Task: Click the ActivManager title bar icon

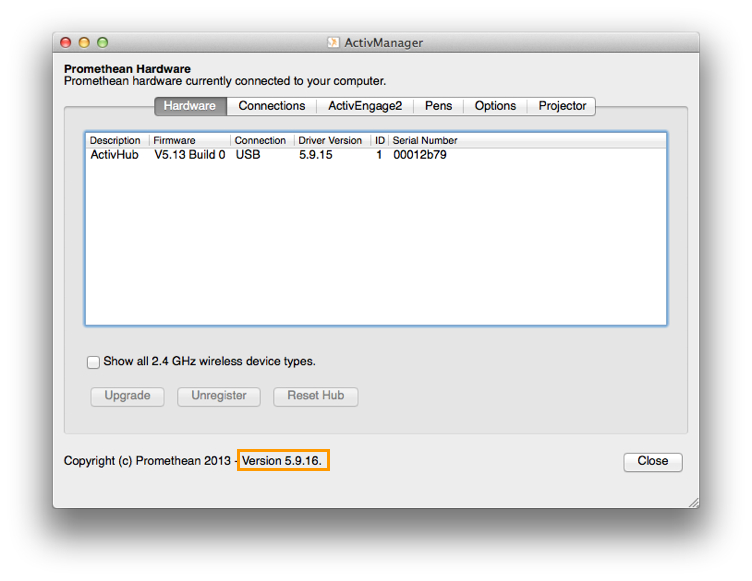Action: click(x=334, y=43)
